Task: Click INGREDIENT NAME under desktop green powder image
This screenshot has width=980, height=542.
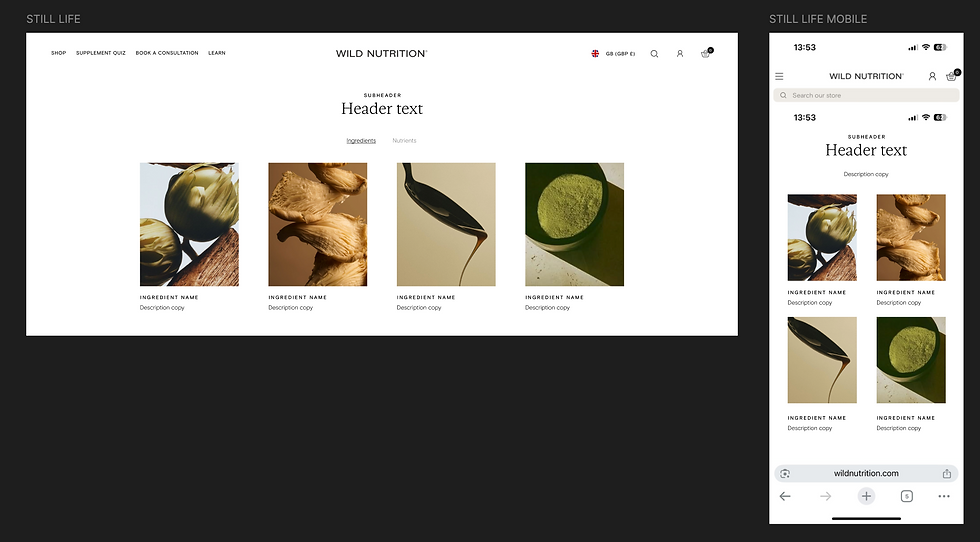Action: pyautogui.click(x=554, y=298)
